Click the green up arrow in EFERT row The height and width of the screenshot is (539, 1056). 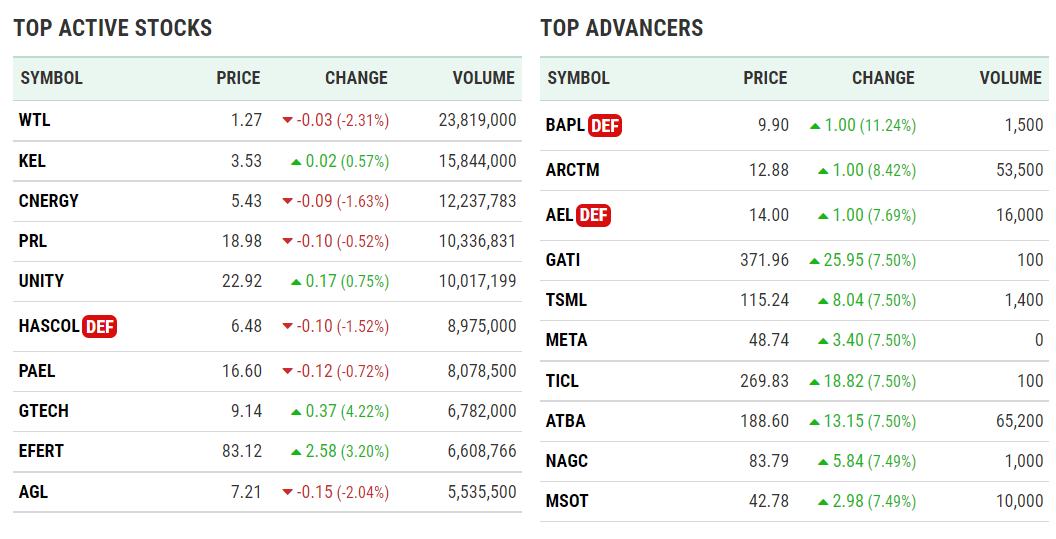click(x=296, y=452)
